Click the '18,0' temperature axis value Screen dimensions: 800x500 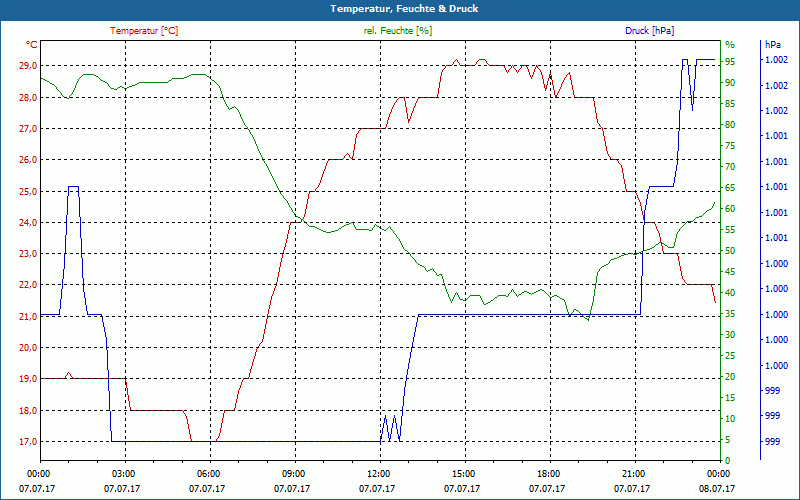(x=29, y=410)
